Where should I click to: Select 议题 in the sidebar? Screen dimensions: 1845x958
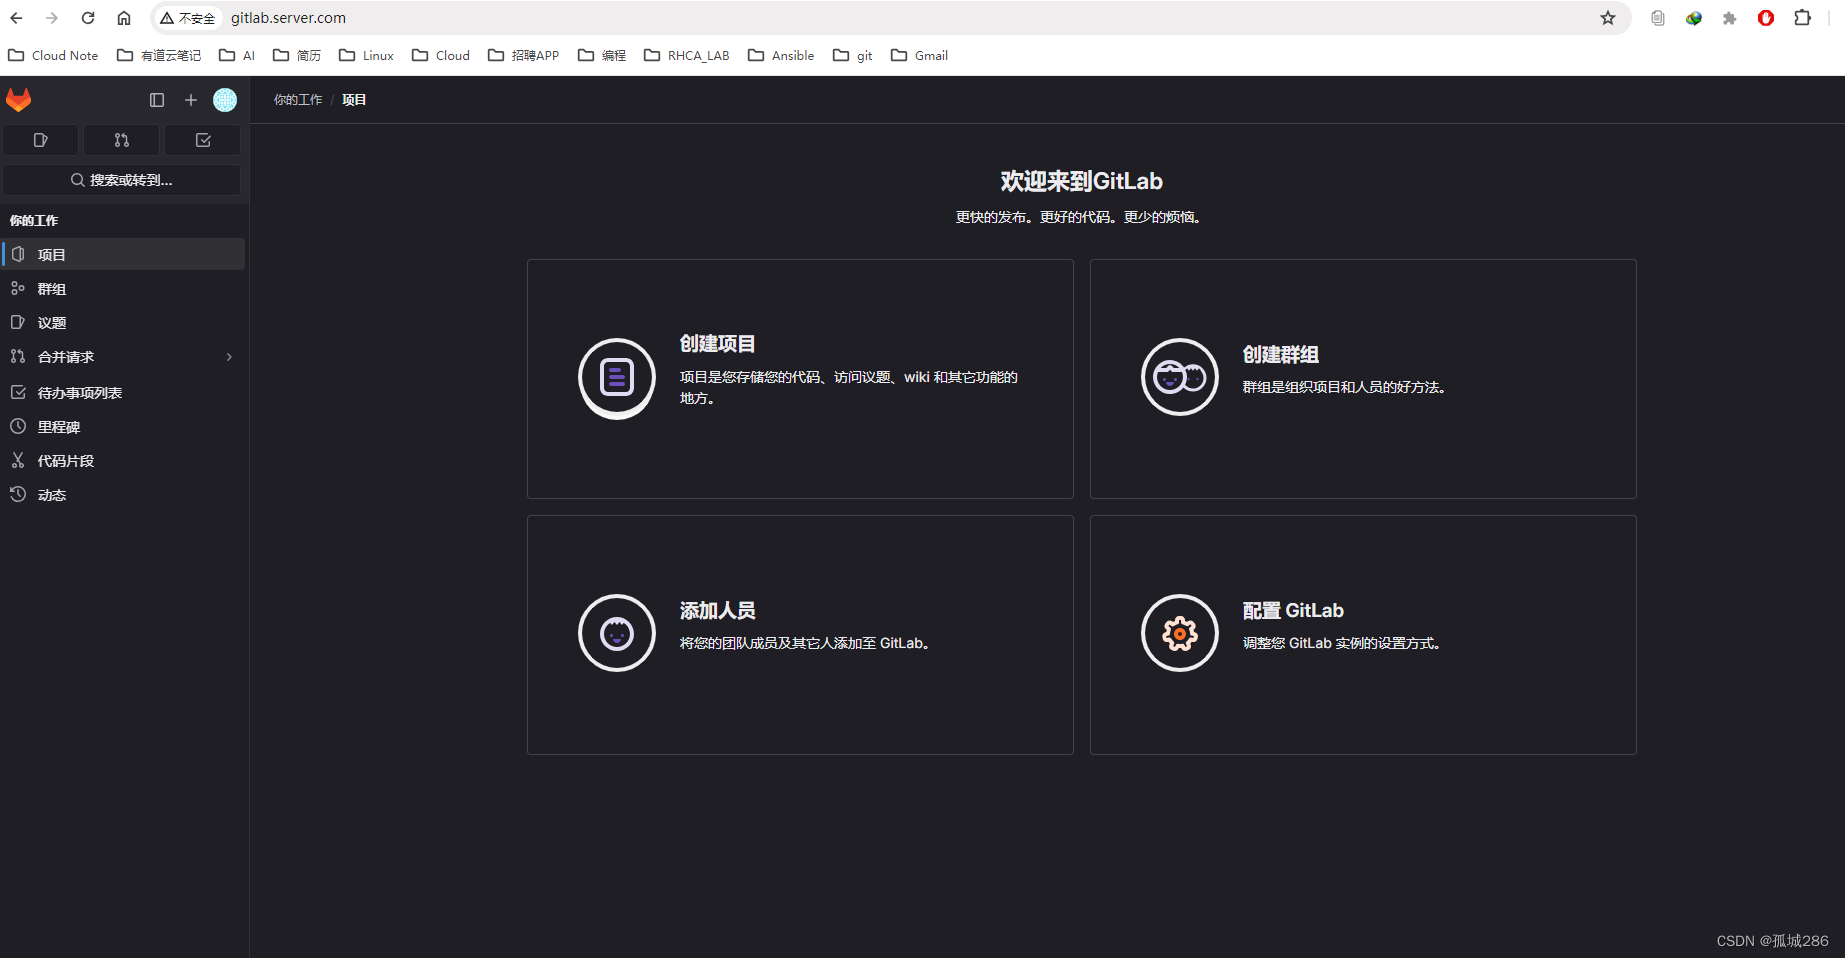pos(123,322)
